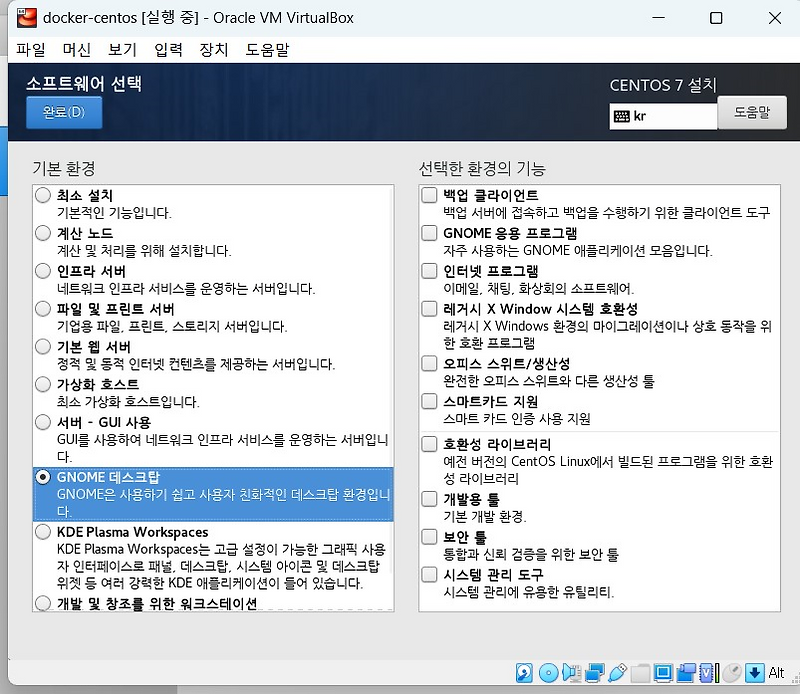Click the audio status icon in status bar

pos(570,673)
